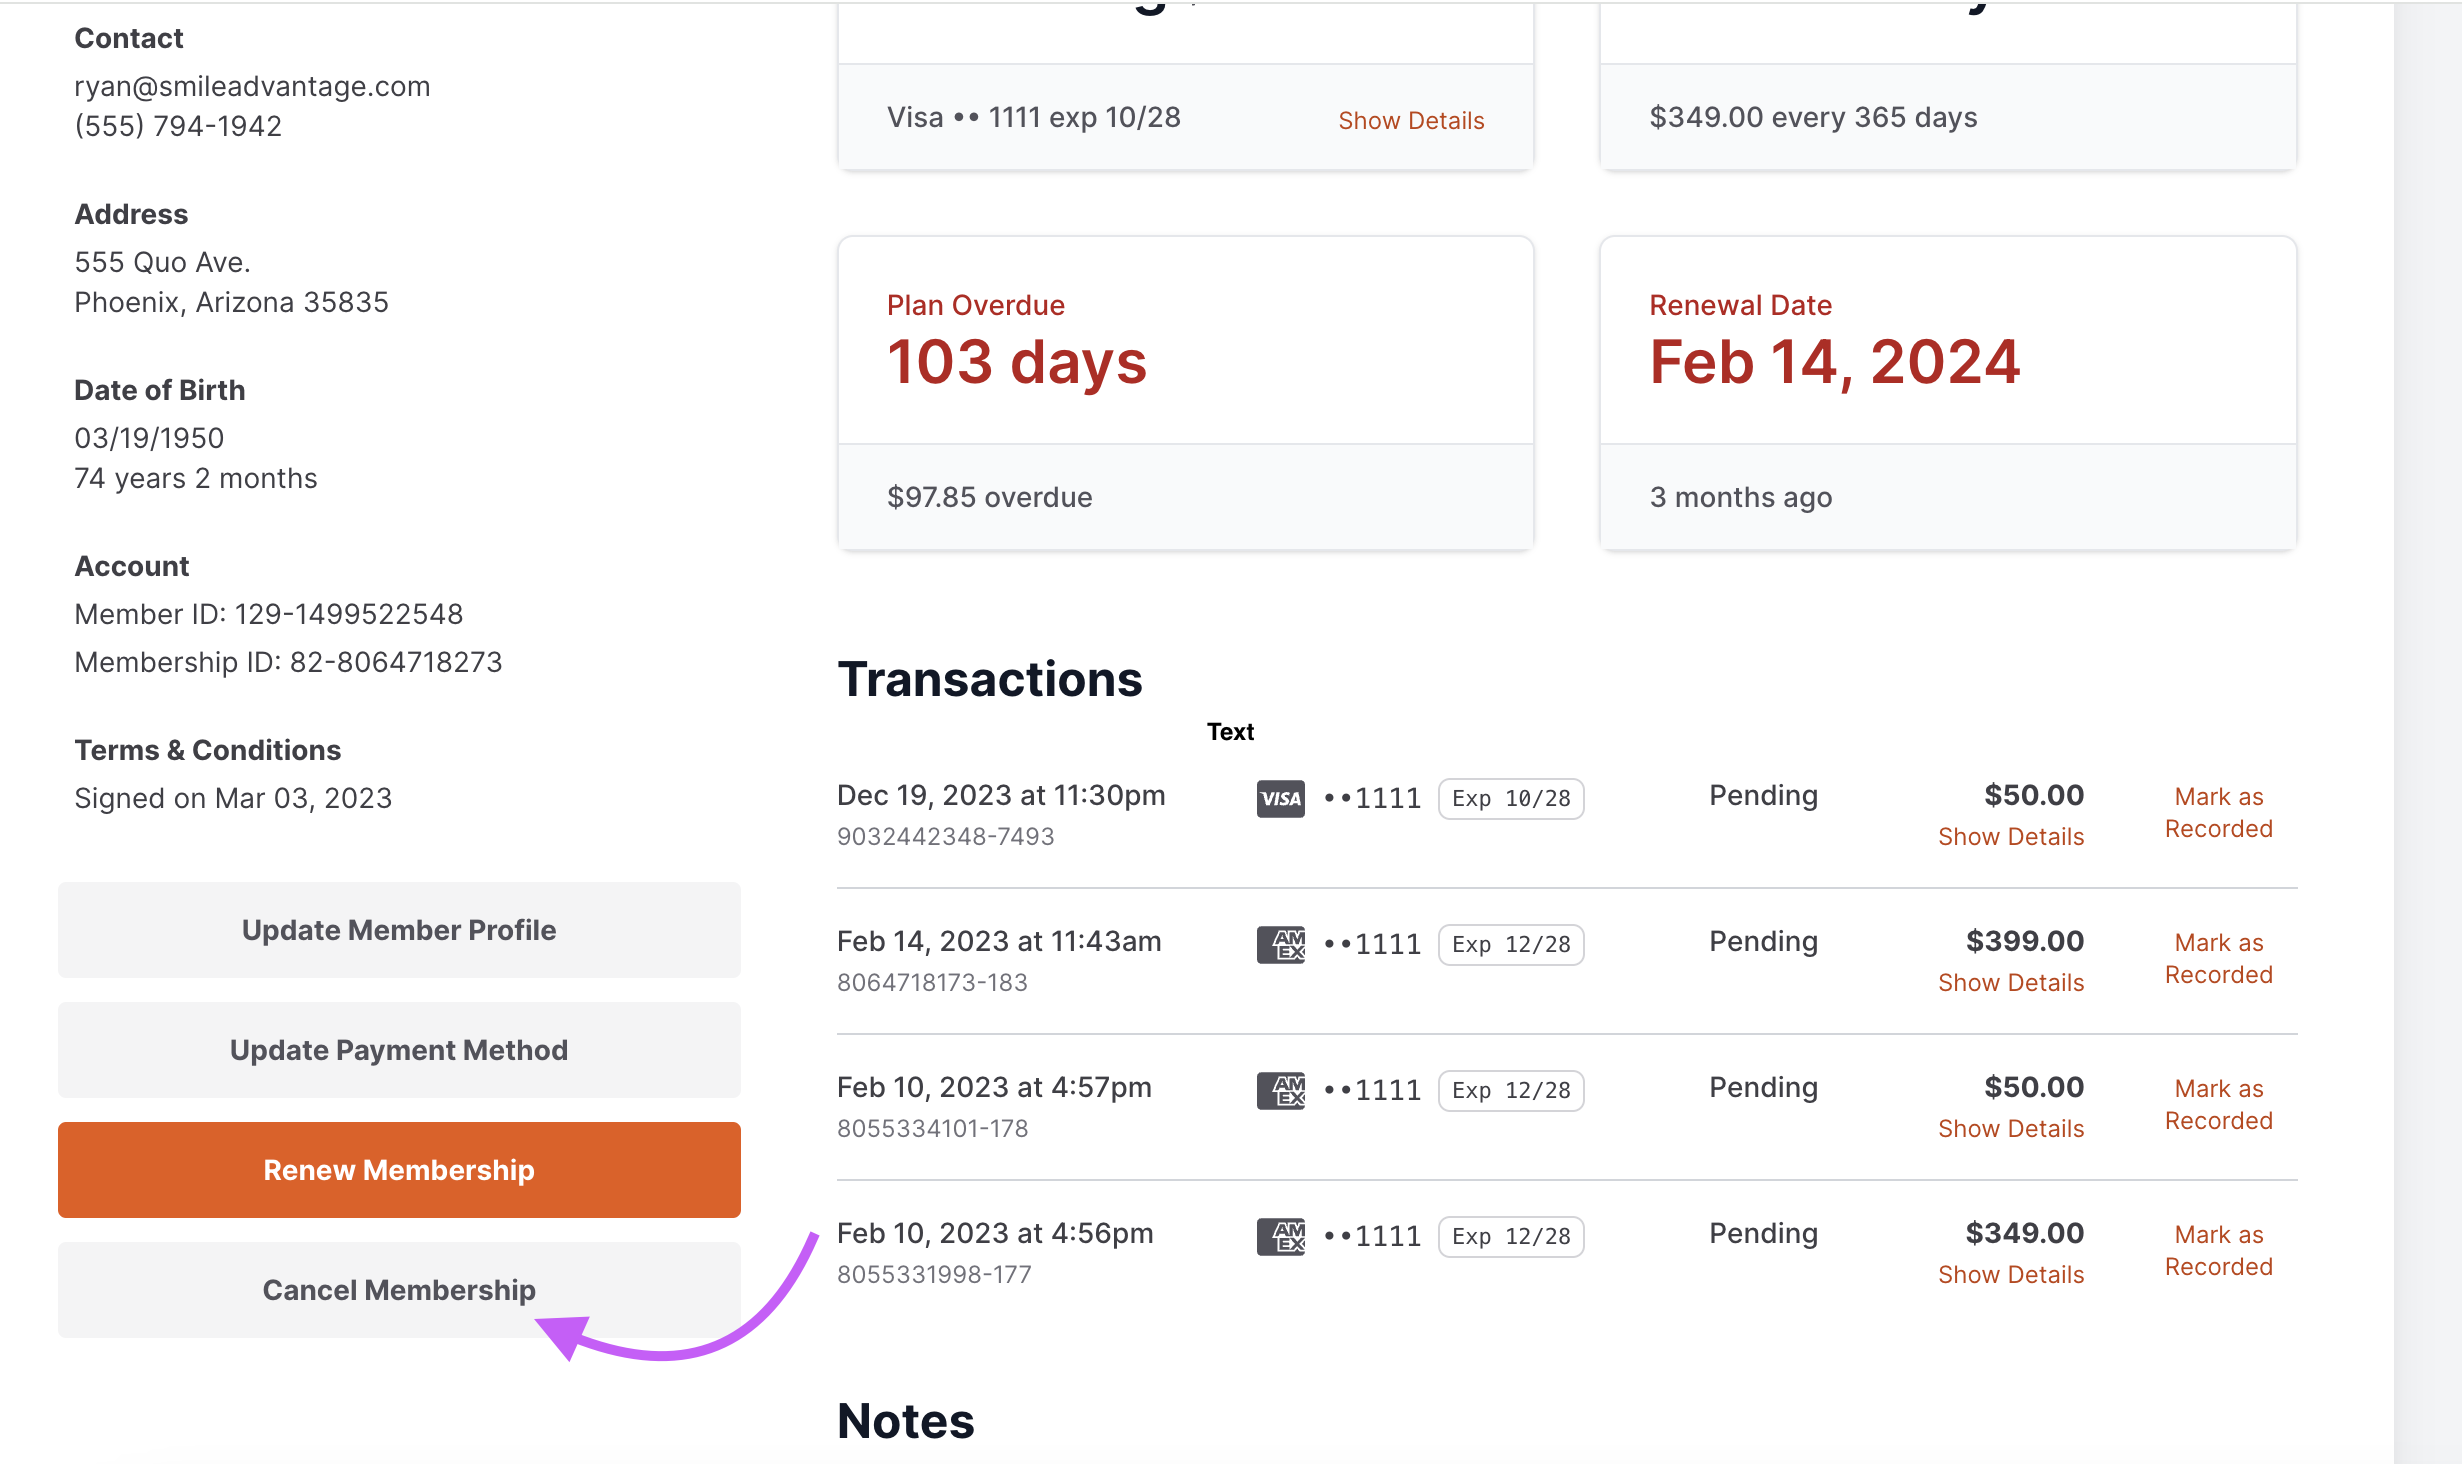Select Membership ID: 82-8064718273 text

point(288,662)
